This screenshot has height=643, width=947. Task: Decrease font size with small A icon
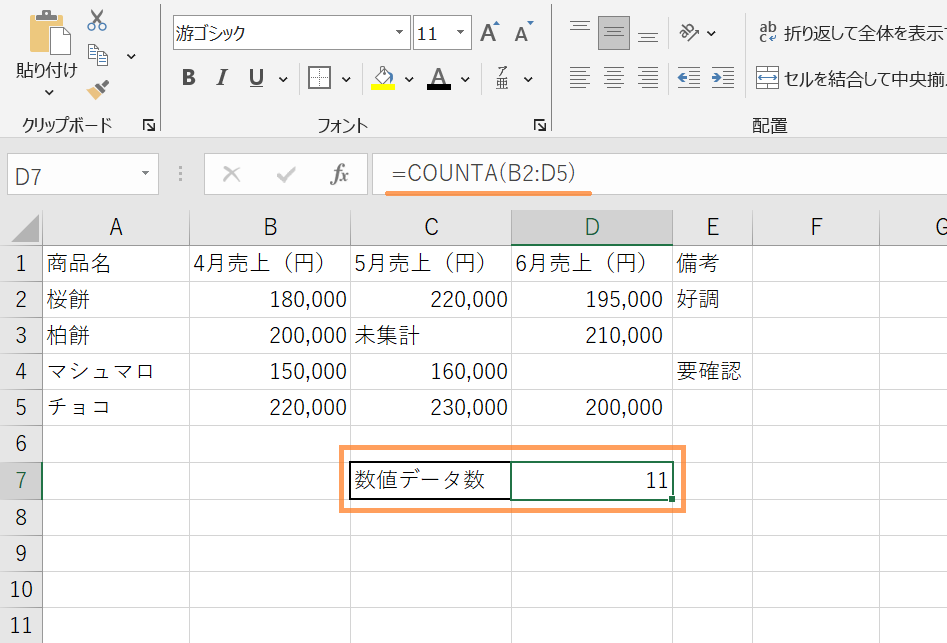point(522,33)
